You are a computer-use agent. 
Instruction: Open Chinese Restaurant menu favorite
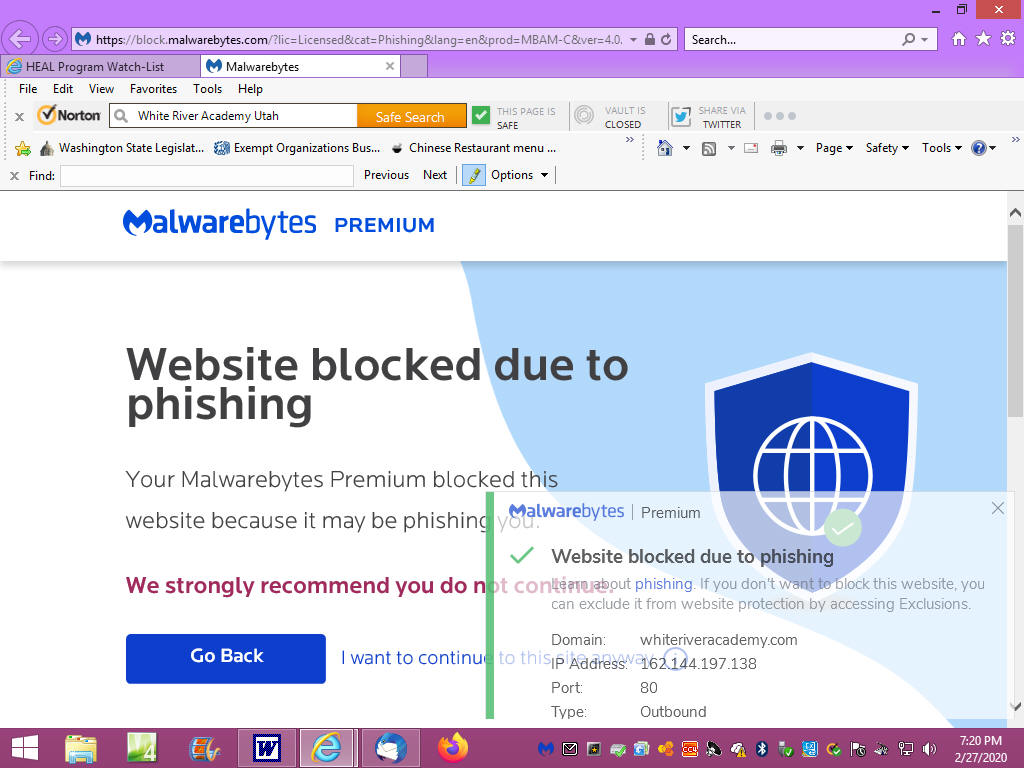(x=473, y=148)
